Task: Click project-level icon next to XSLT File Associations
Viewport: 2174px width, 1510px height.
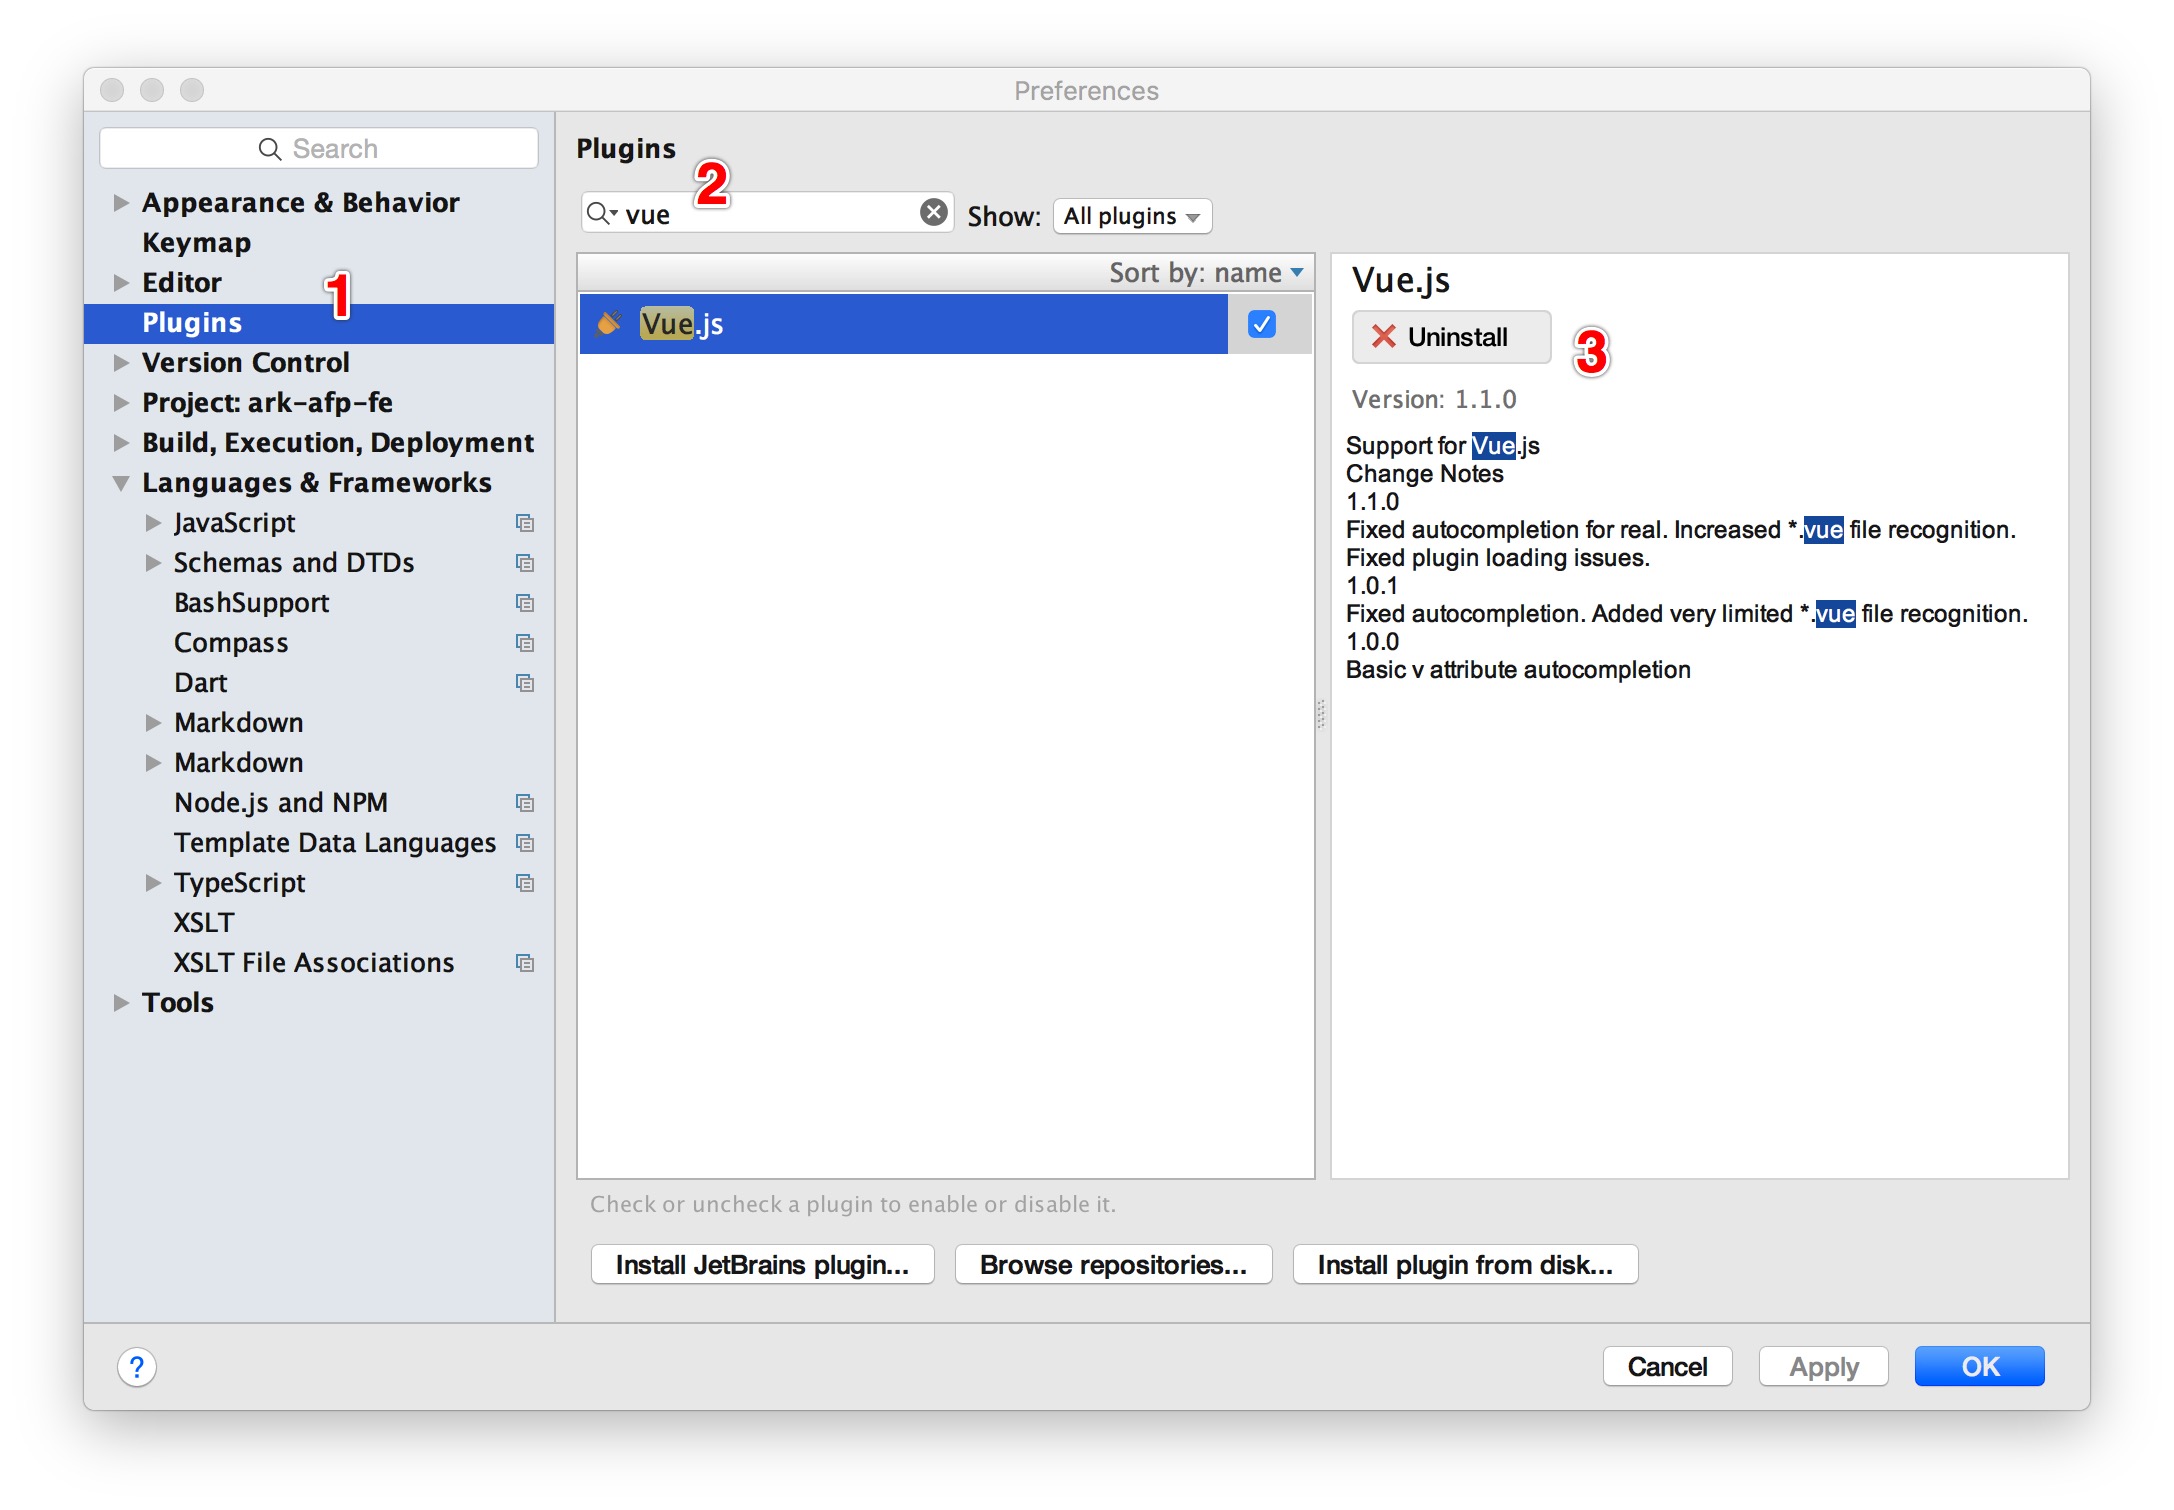Action: click(x=525, y=963)
